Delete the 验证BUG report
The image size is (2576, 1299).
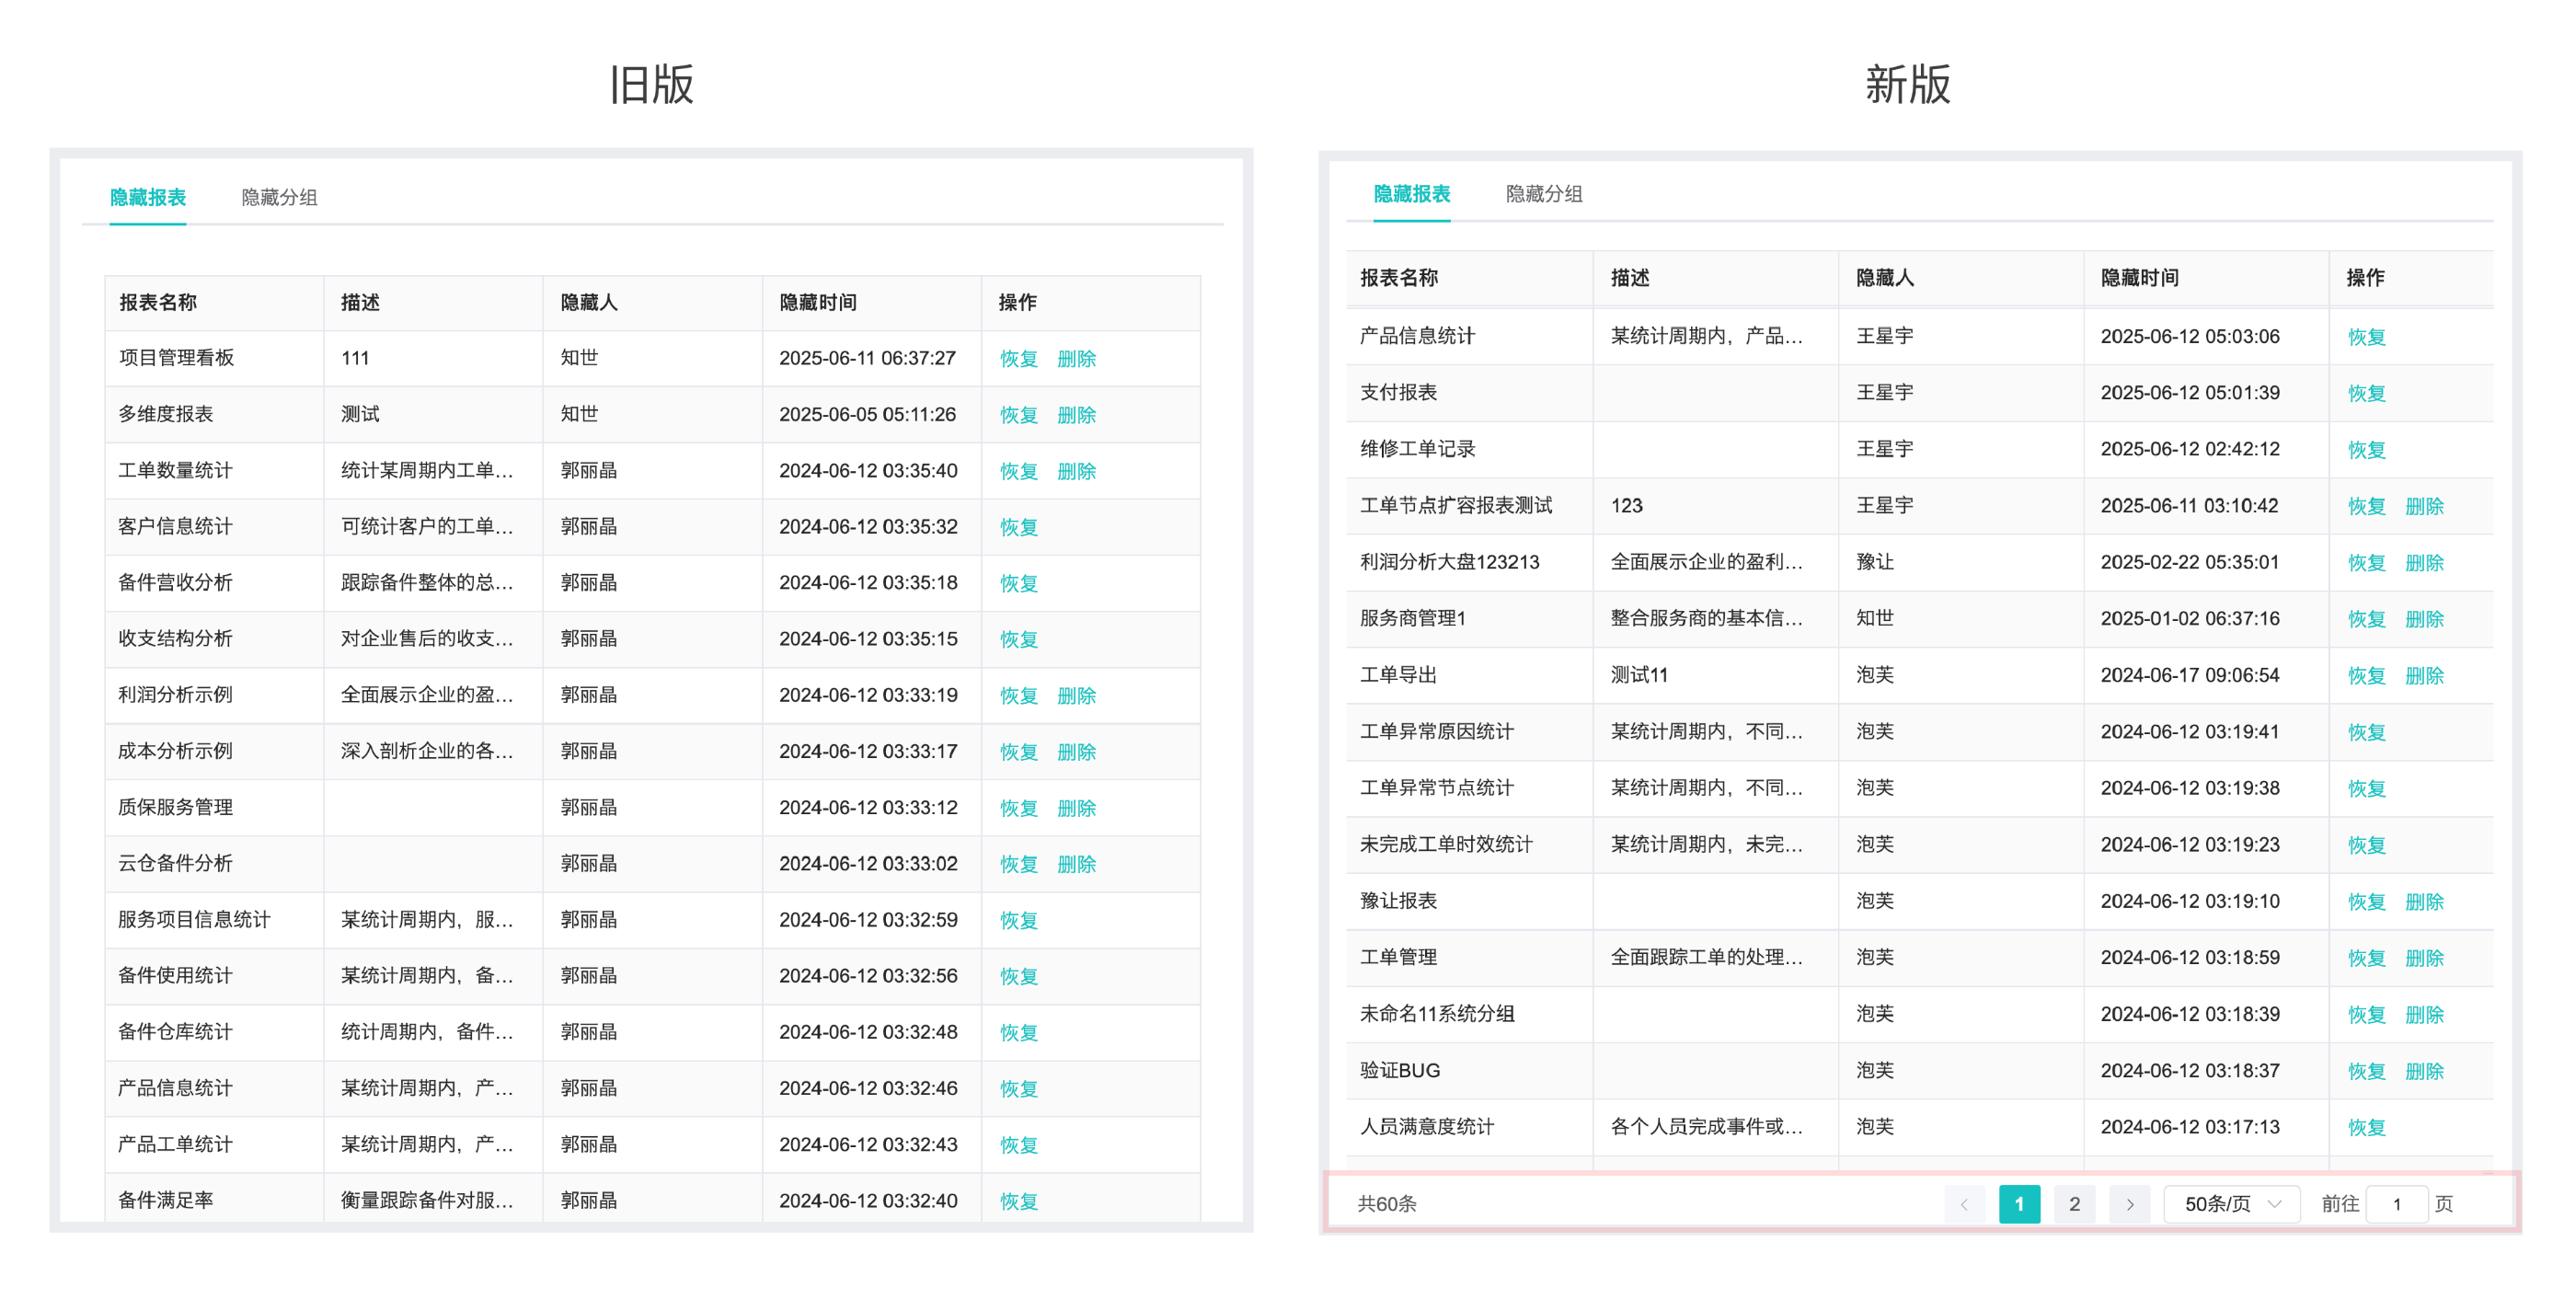tap(2424, 1071)
